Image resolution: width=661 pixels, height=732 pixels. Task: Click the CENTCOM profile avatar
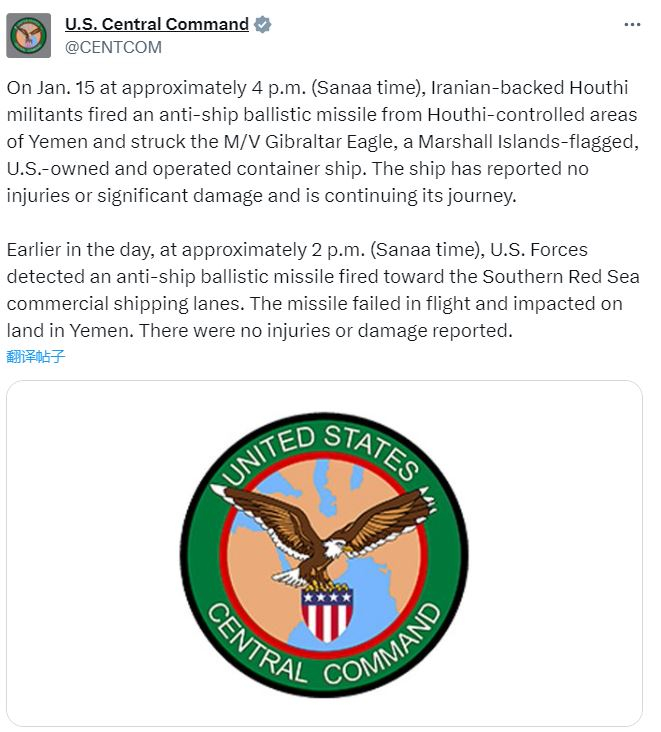point(29,36)
